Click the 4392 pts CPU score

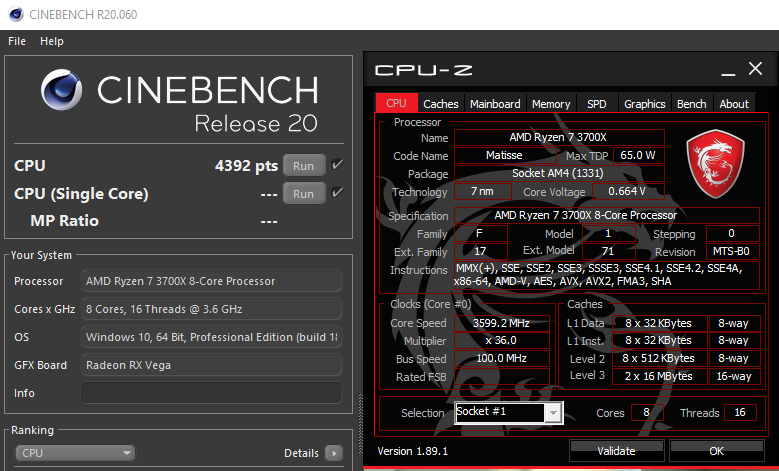point(246,165)
